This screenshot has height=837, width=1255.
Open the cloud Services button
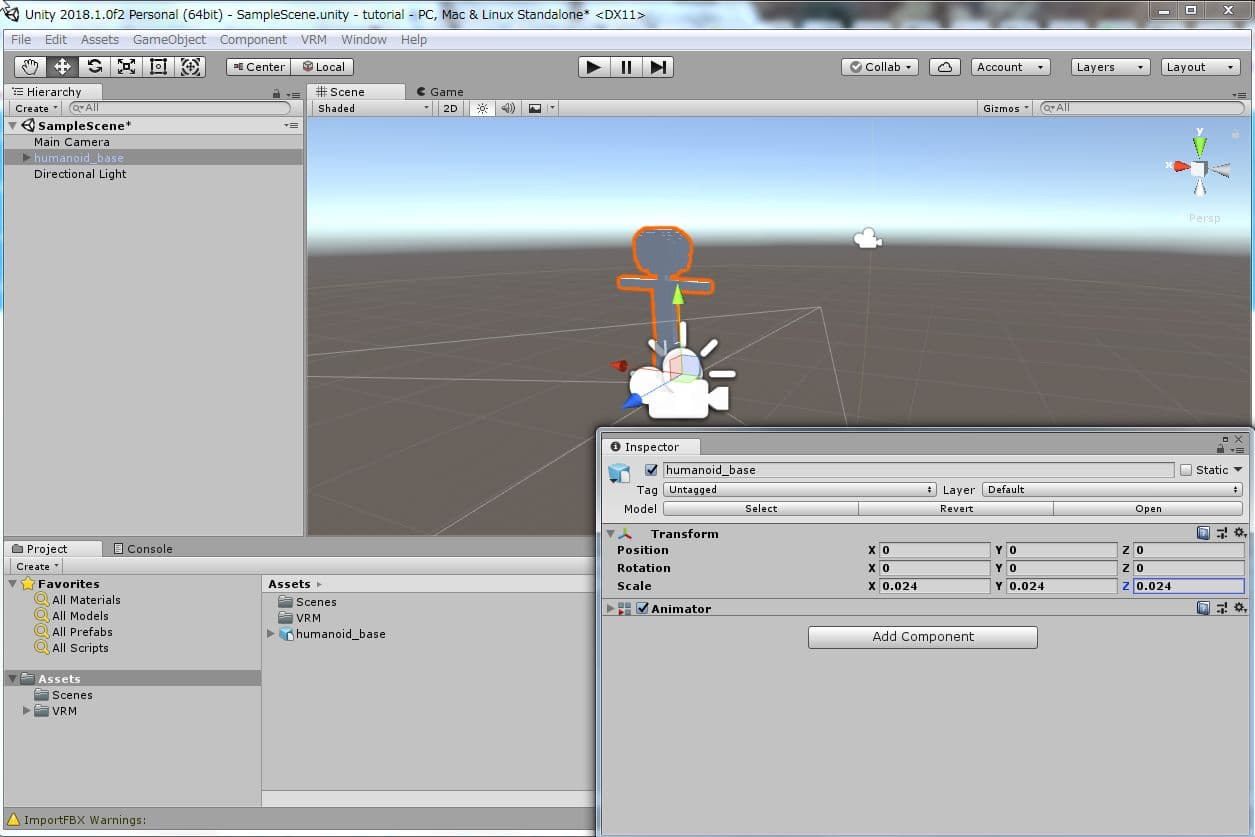[x=944, y=67]
